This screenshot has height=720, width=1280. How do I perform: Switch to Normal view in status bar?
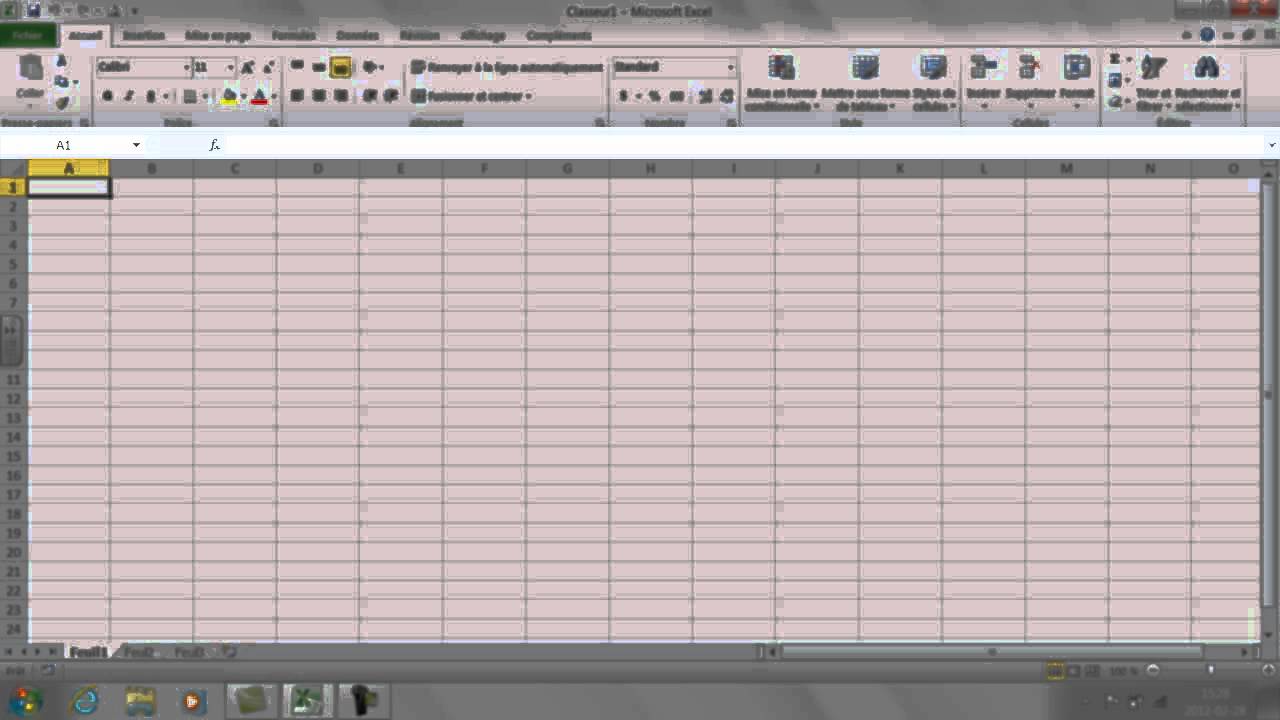tap(1055, 671)
